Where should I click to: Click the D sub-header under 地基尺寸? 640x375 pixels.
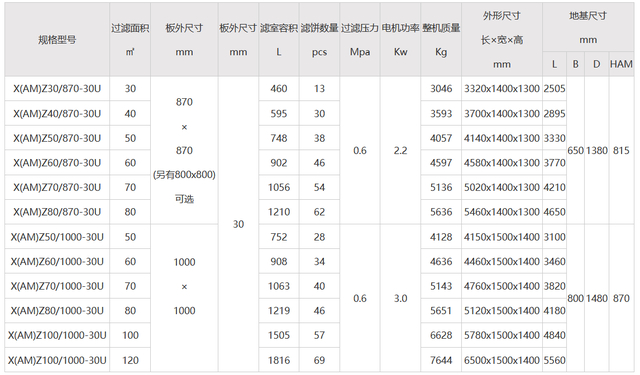(596, 64)
